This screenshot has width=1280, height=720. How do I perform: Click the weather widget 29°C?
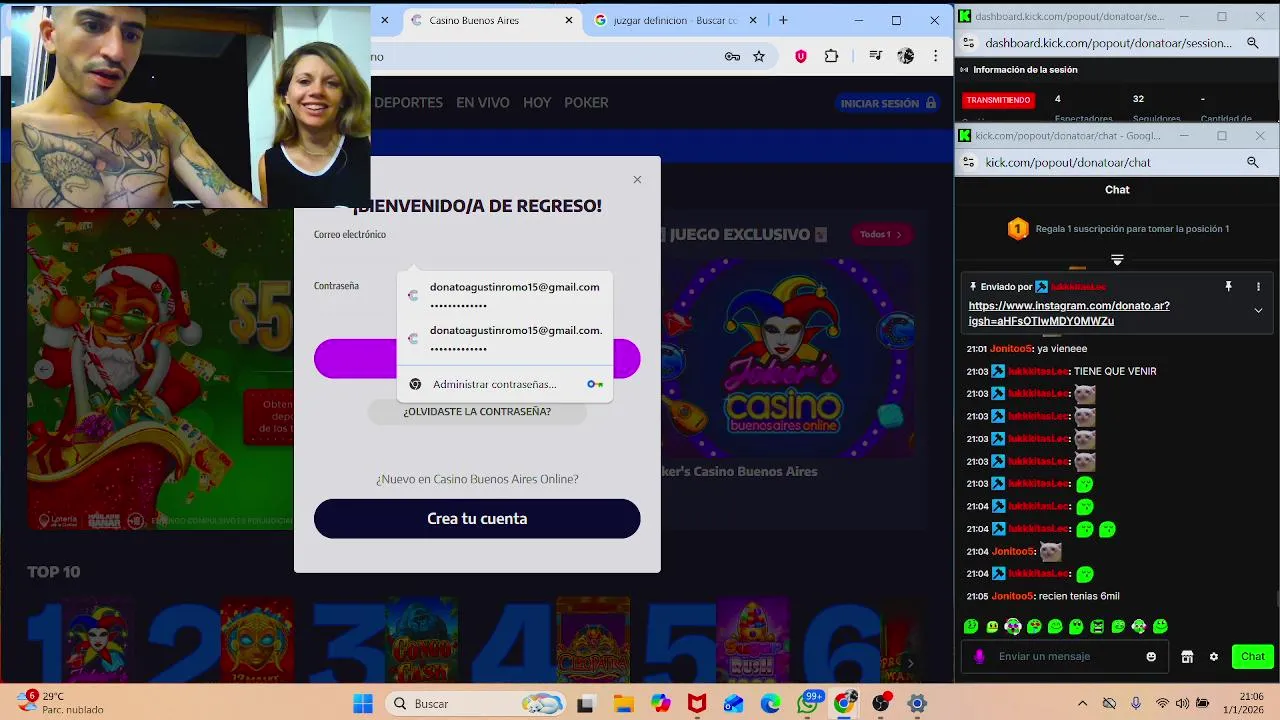pos(62,703)
